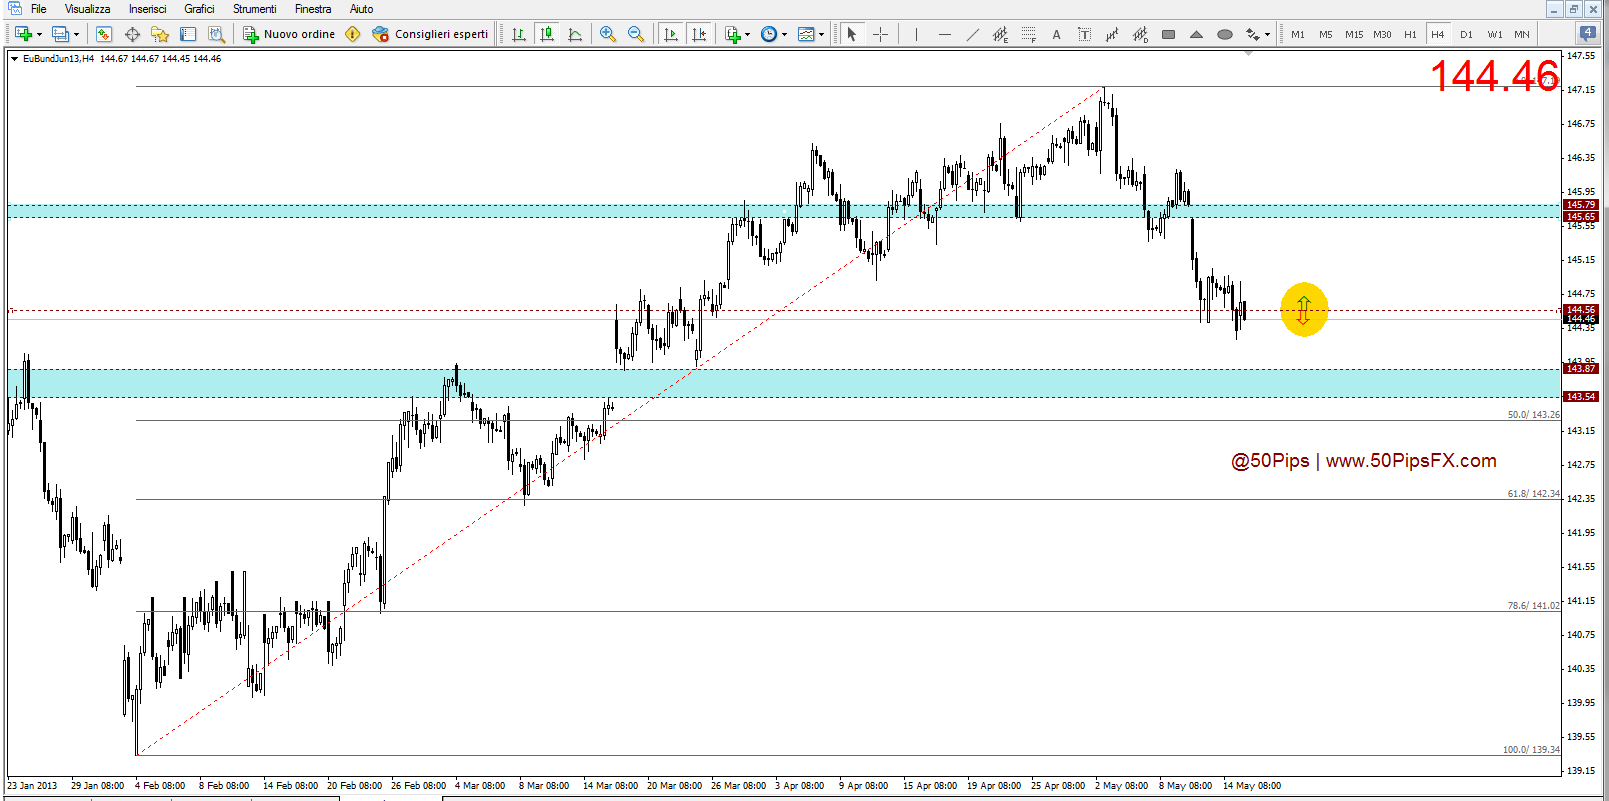Viewport: 1609px width, 801px height.
Task: Switch the timeframe to M1
Action: click(1298, 34)
